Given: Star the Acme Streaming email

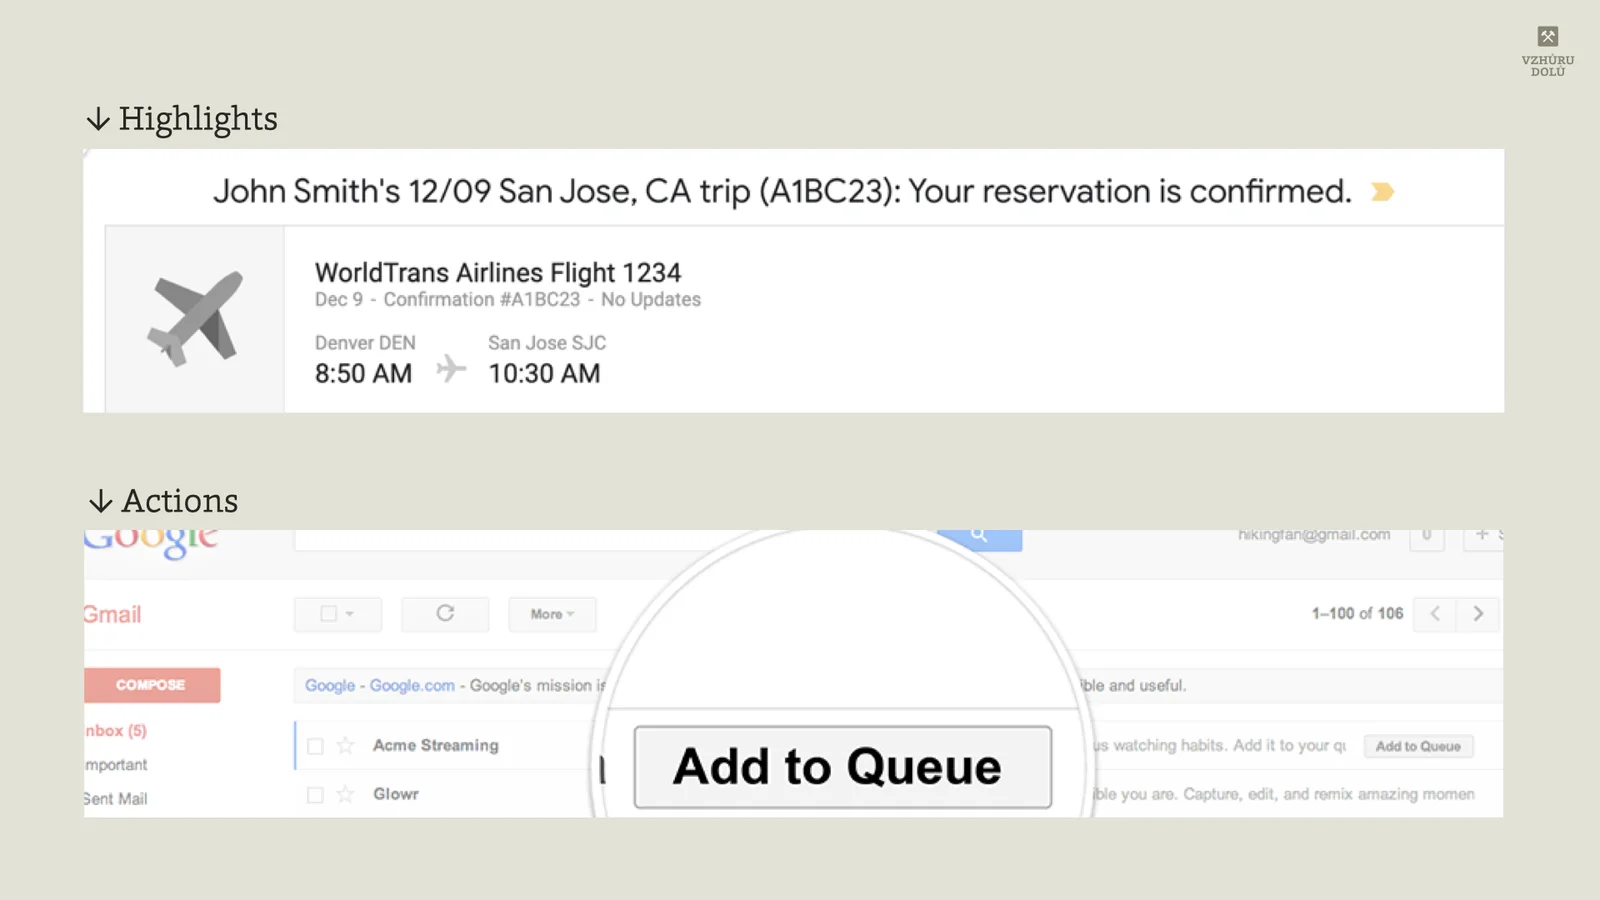Looking at the screenshot, I should [x=344, y=745].
